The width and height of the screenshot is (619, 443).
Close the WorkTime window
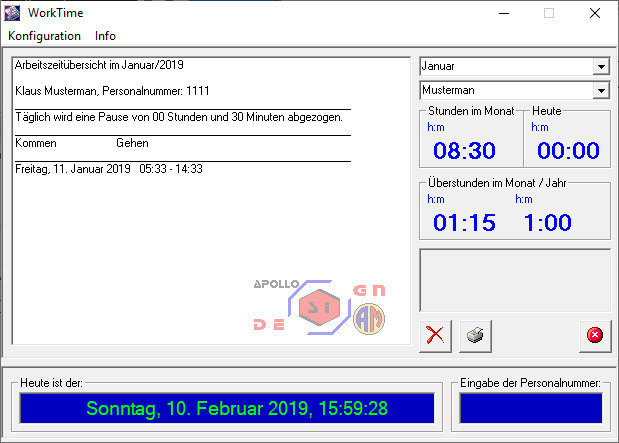[595, 13]
